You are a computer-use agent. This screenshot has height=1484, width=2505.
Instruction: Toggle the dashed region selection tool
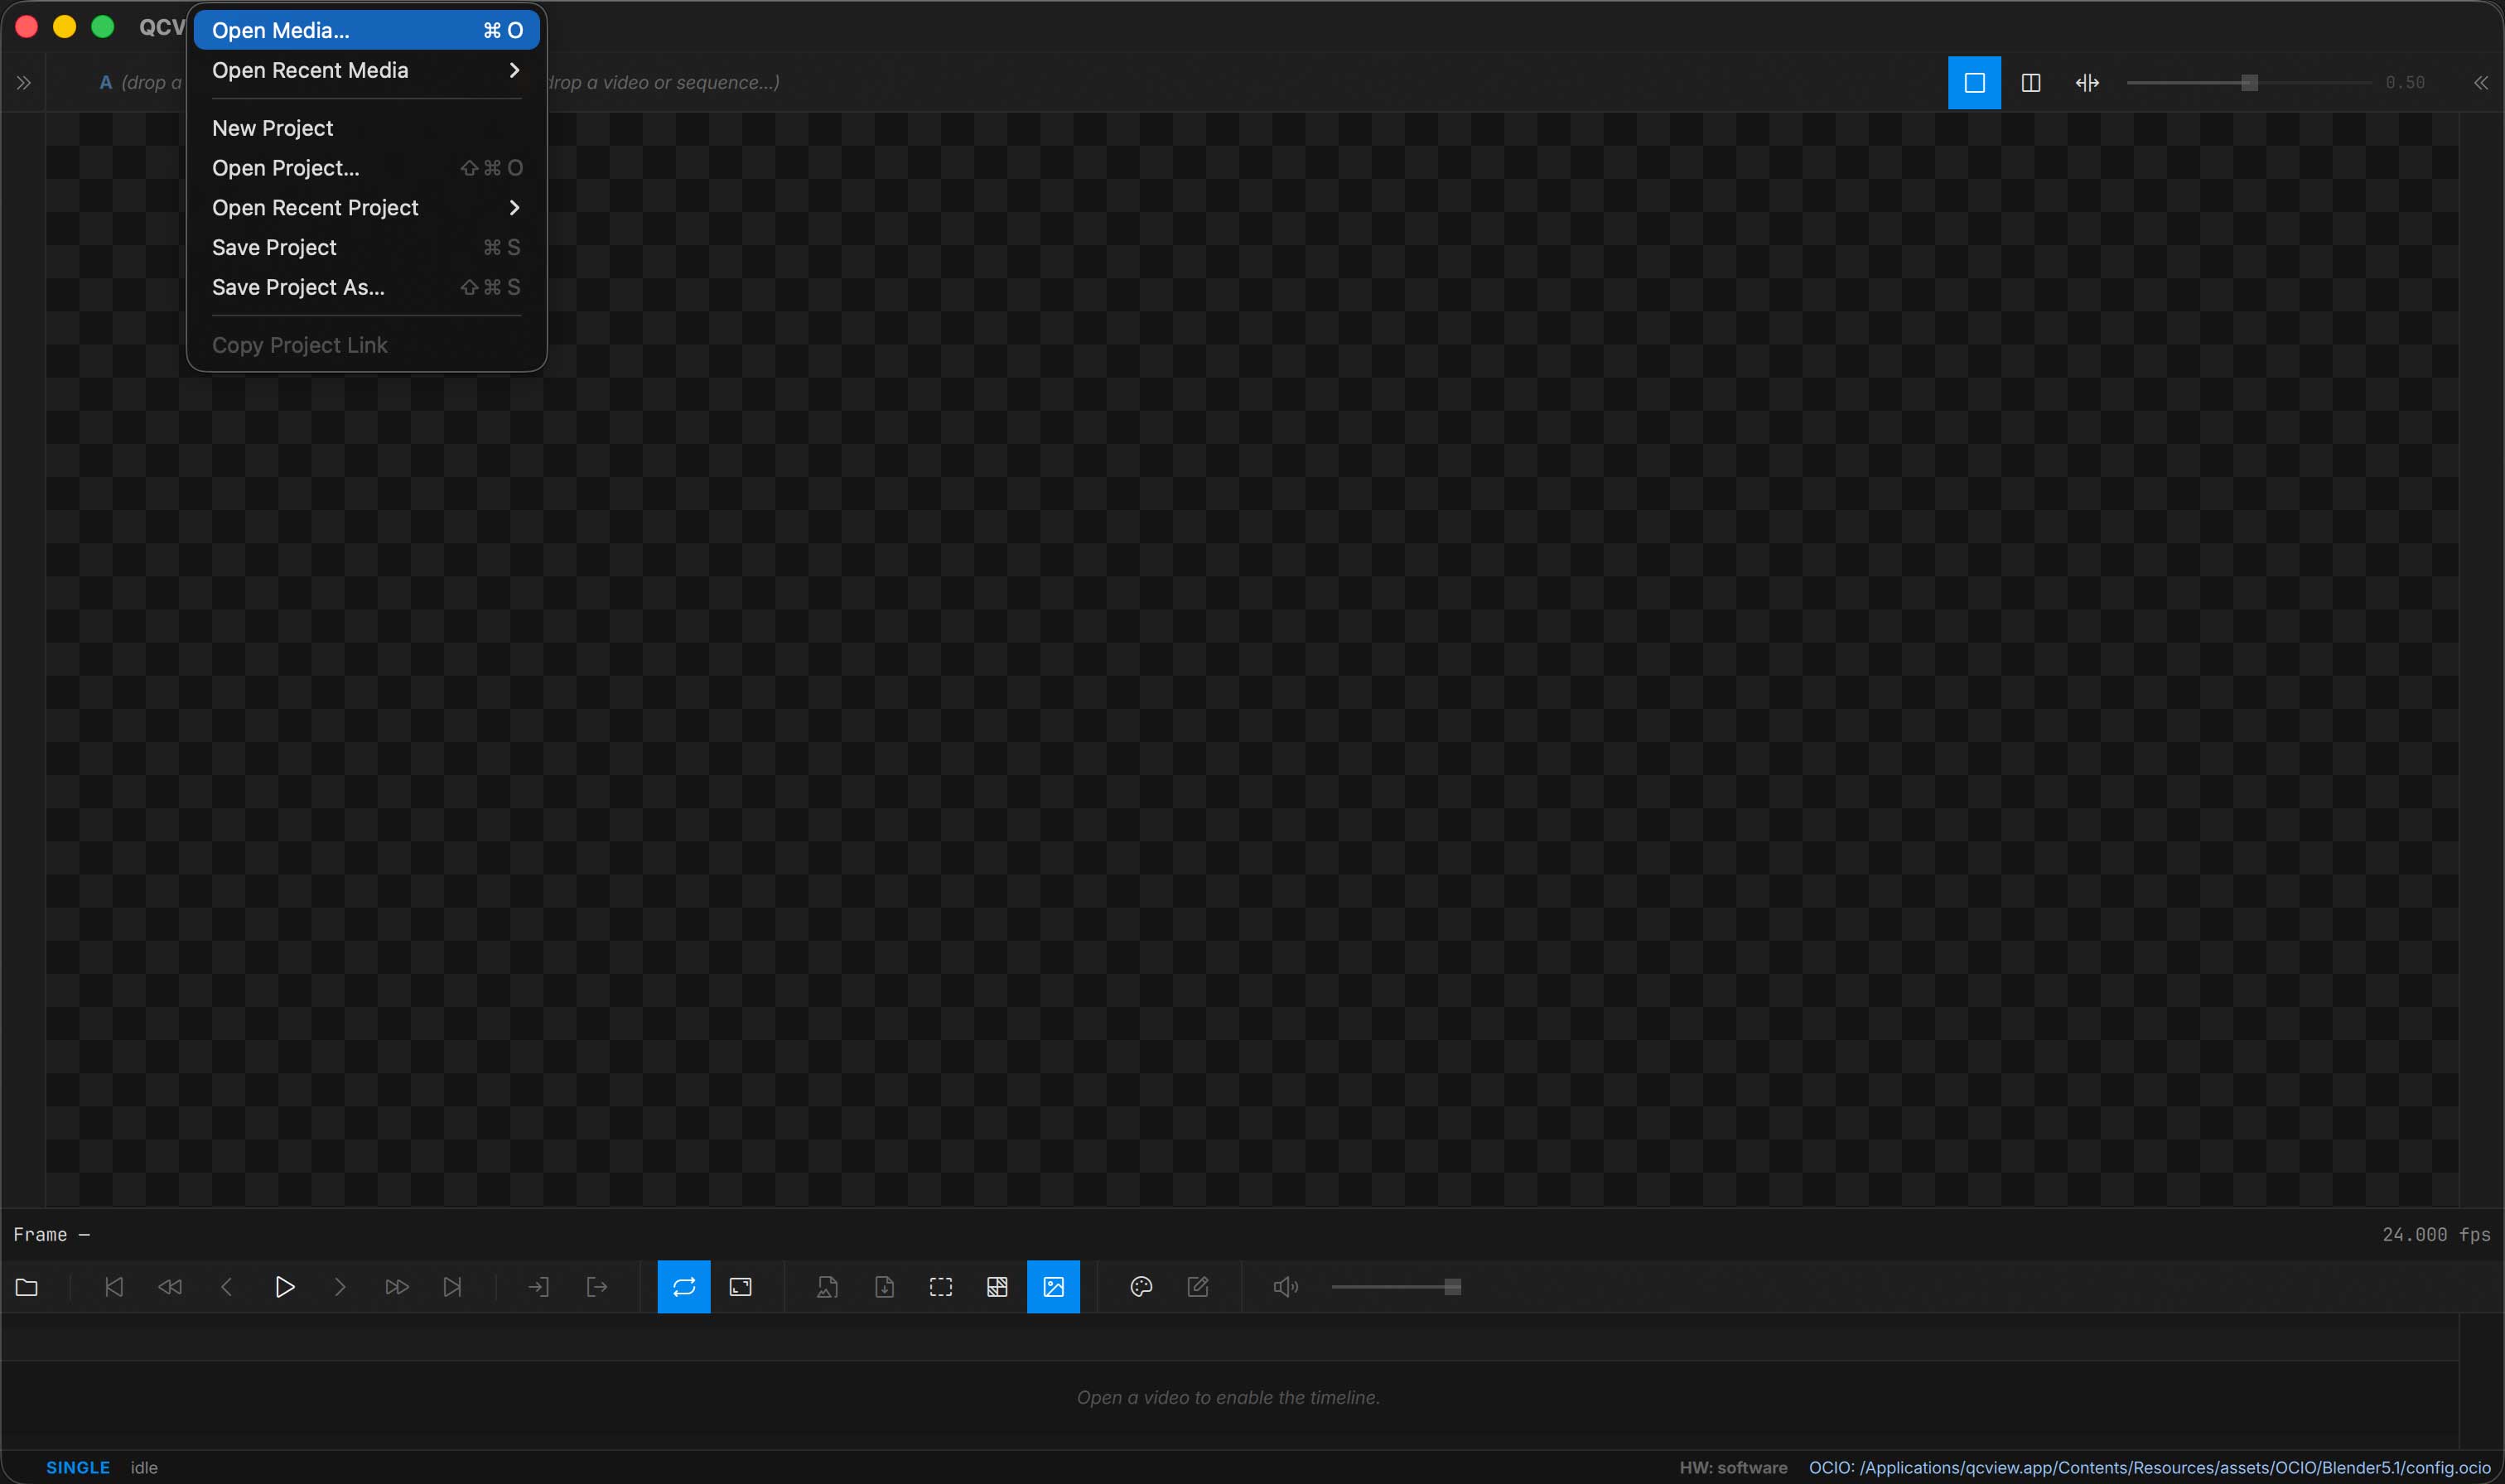pyautogui.click(x=941, y=1287)
